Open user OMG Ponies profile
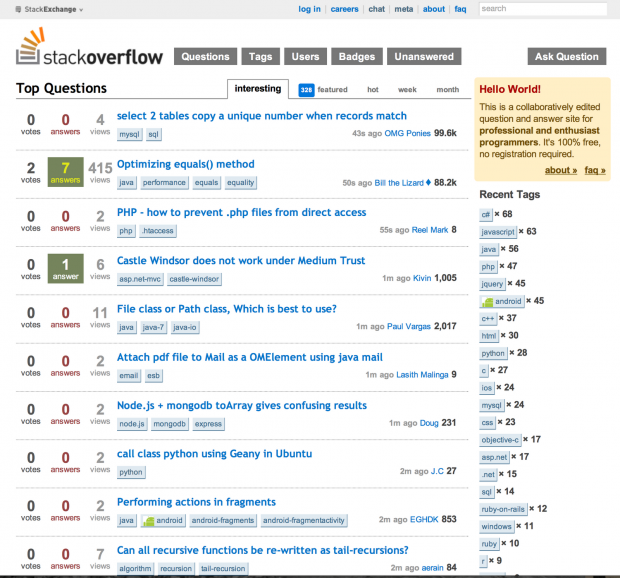Screen dimensions: 620x578 click(x=407, y=133)
